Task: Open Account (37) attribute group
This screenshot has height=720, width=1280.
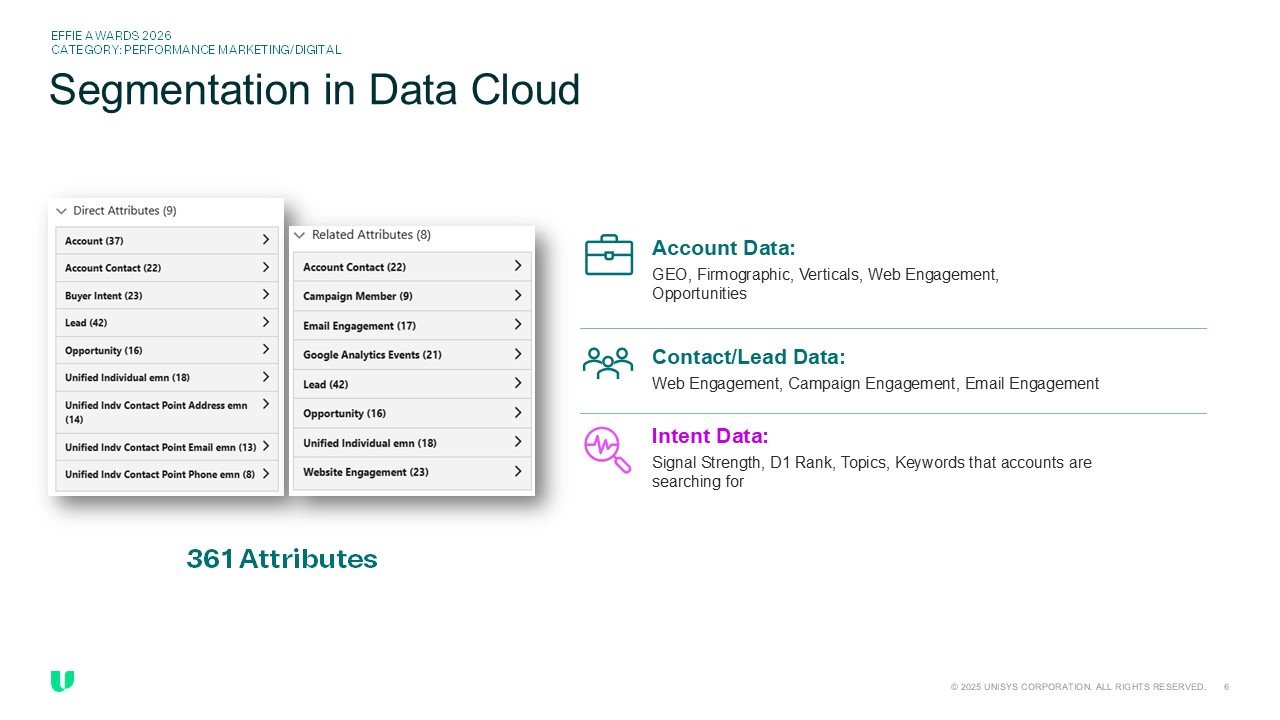Action: tap(166, 241)
